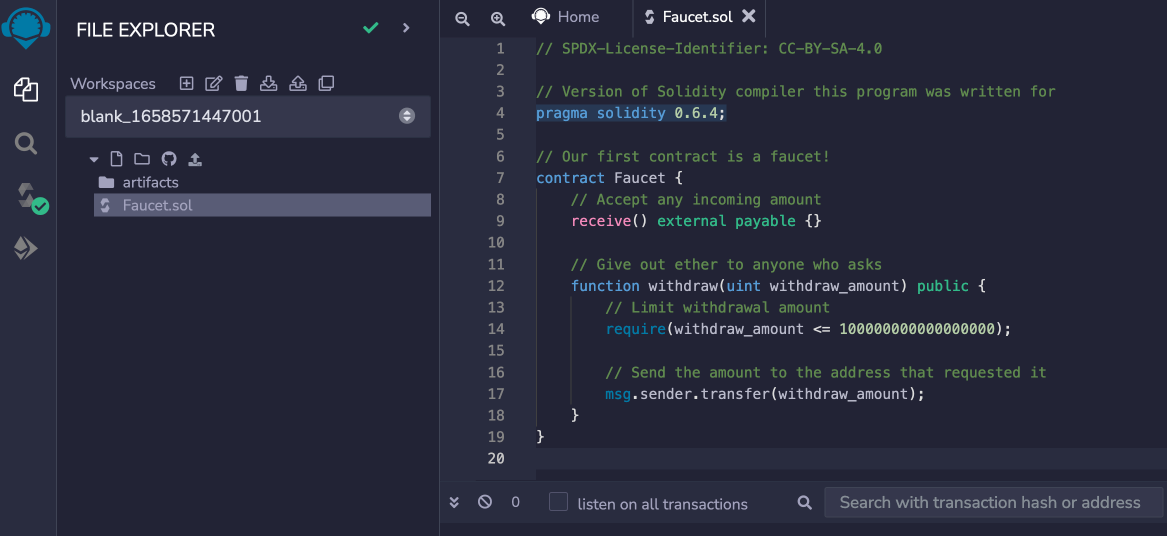Click the clone workspace icon

point(326,83)
